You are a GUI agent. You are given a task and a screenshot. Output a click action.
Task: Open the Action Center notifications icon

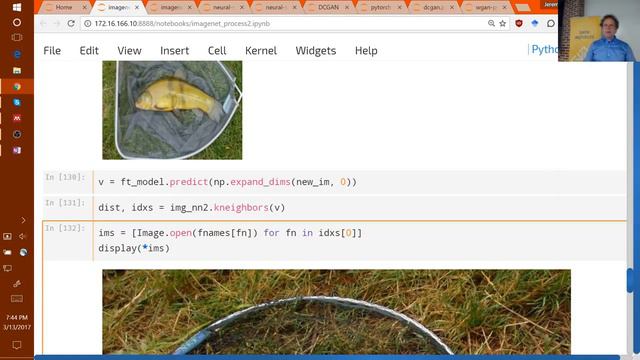(17, 345)
